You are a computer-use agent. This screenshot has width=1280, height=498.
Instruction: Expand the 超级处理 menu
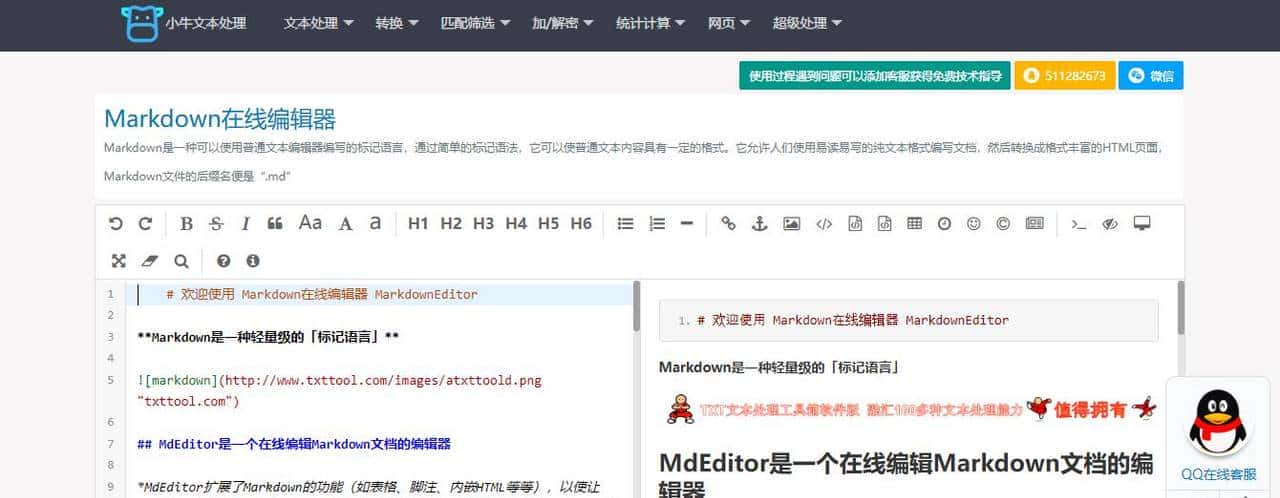pos(807,22)
